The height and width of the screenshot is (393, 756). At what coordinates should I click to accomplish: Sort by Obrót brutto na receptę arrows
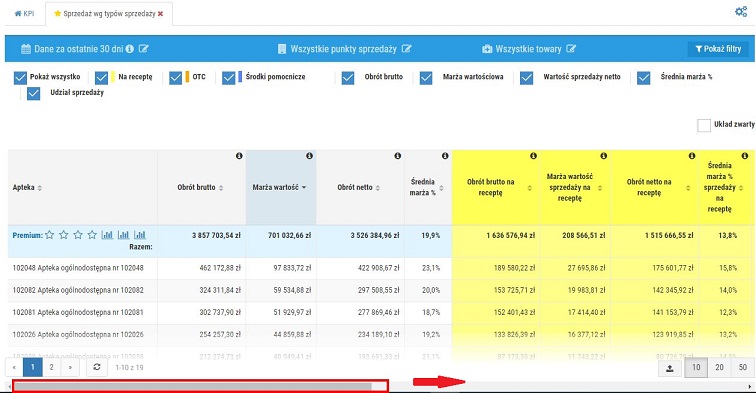tap(529, 188)
